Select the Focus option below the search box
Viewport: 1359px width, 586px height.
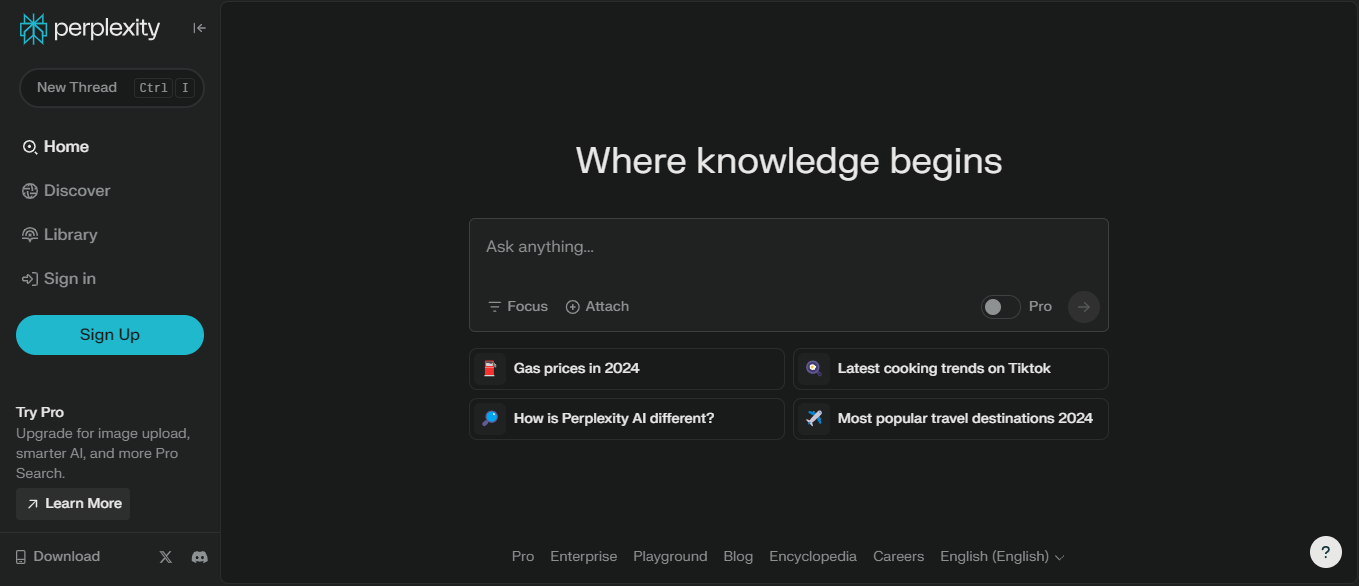517,306
